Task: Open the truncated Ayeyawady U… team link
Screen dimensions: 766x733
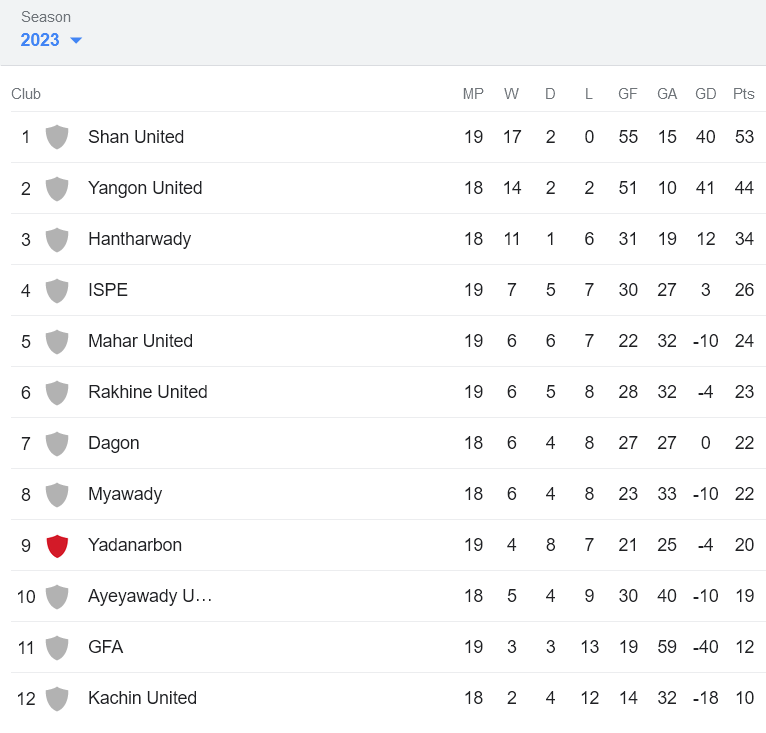Action: point(150,596)
